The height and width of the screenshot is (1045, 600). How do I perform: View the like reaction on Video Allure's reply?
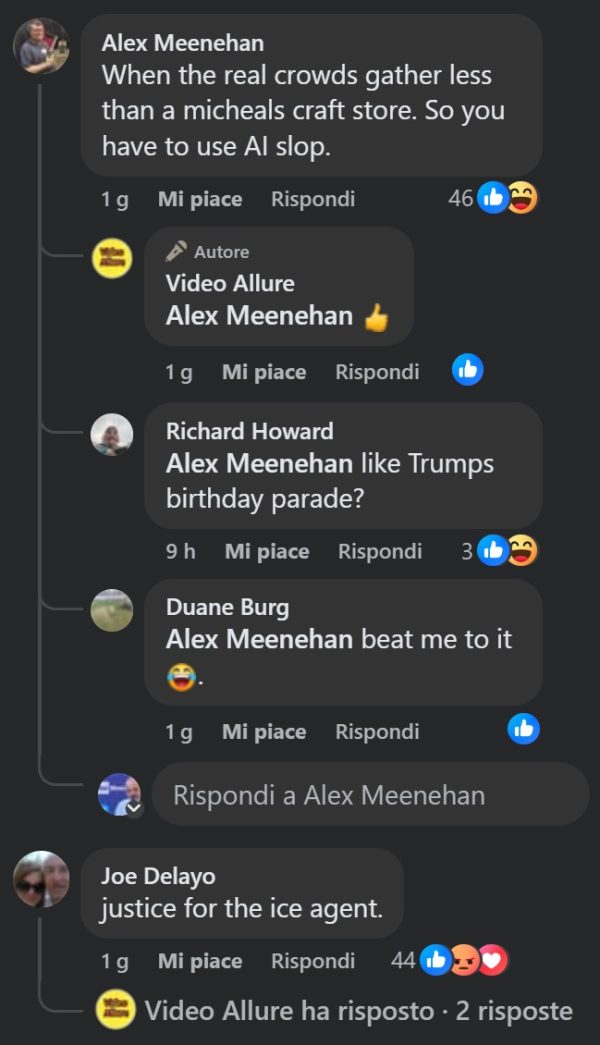pos(467,370)
